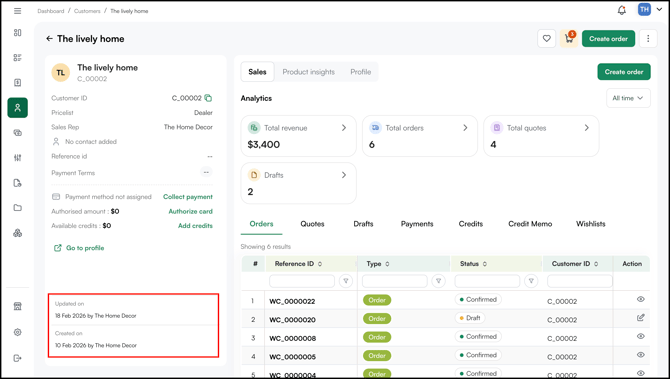Open the dashboard grid icon in sidebar
Viewport: 670px width, 379px height.
coord(18,33)
